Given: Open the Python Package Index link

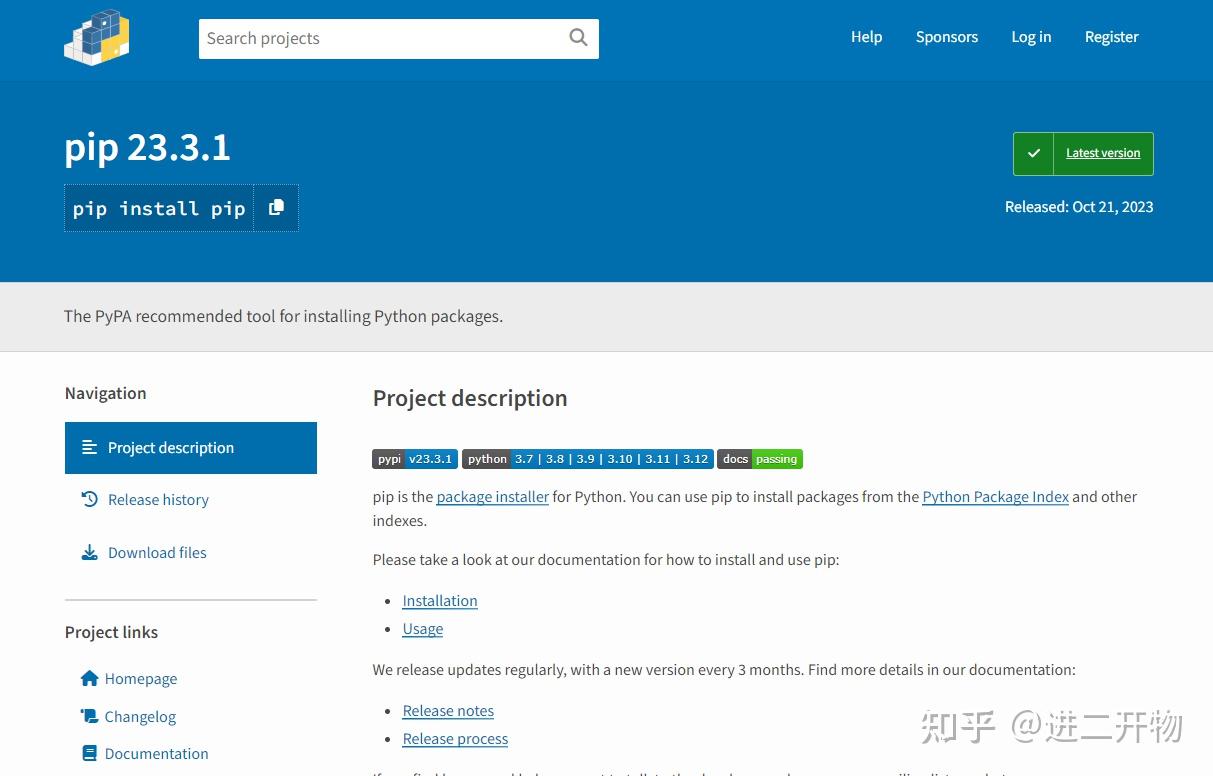Looking at the screenshot, I should (x=994, y=496).
